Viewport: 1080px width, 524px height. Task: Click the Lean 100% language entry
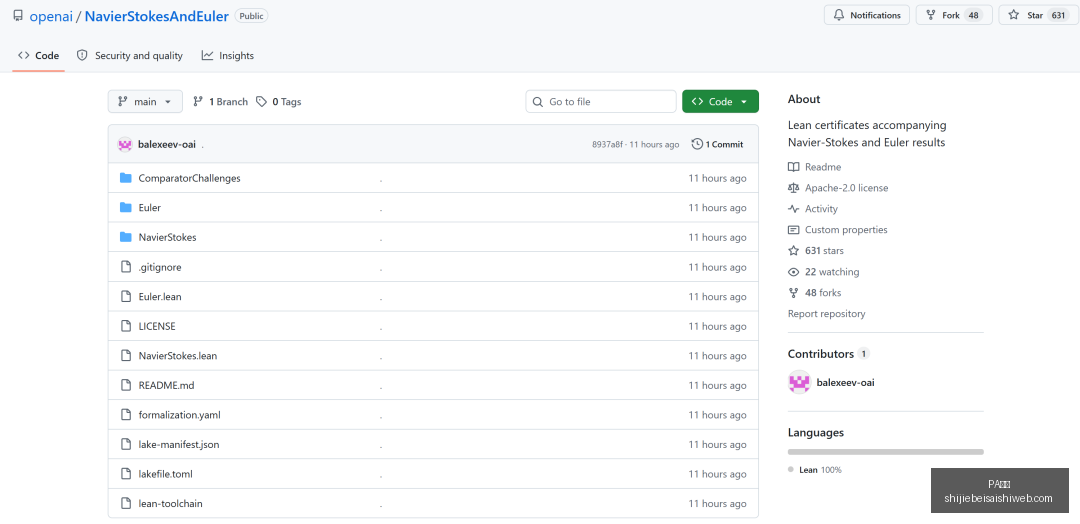[x=816, y=470]
